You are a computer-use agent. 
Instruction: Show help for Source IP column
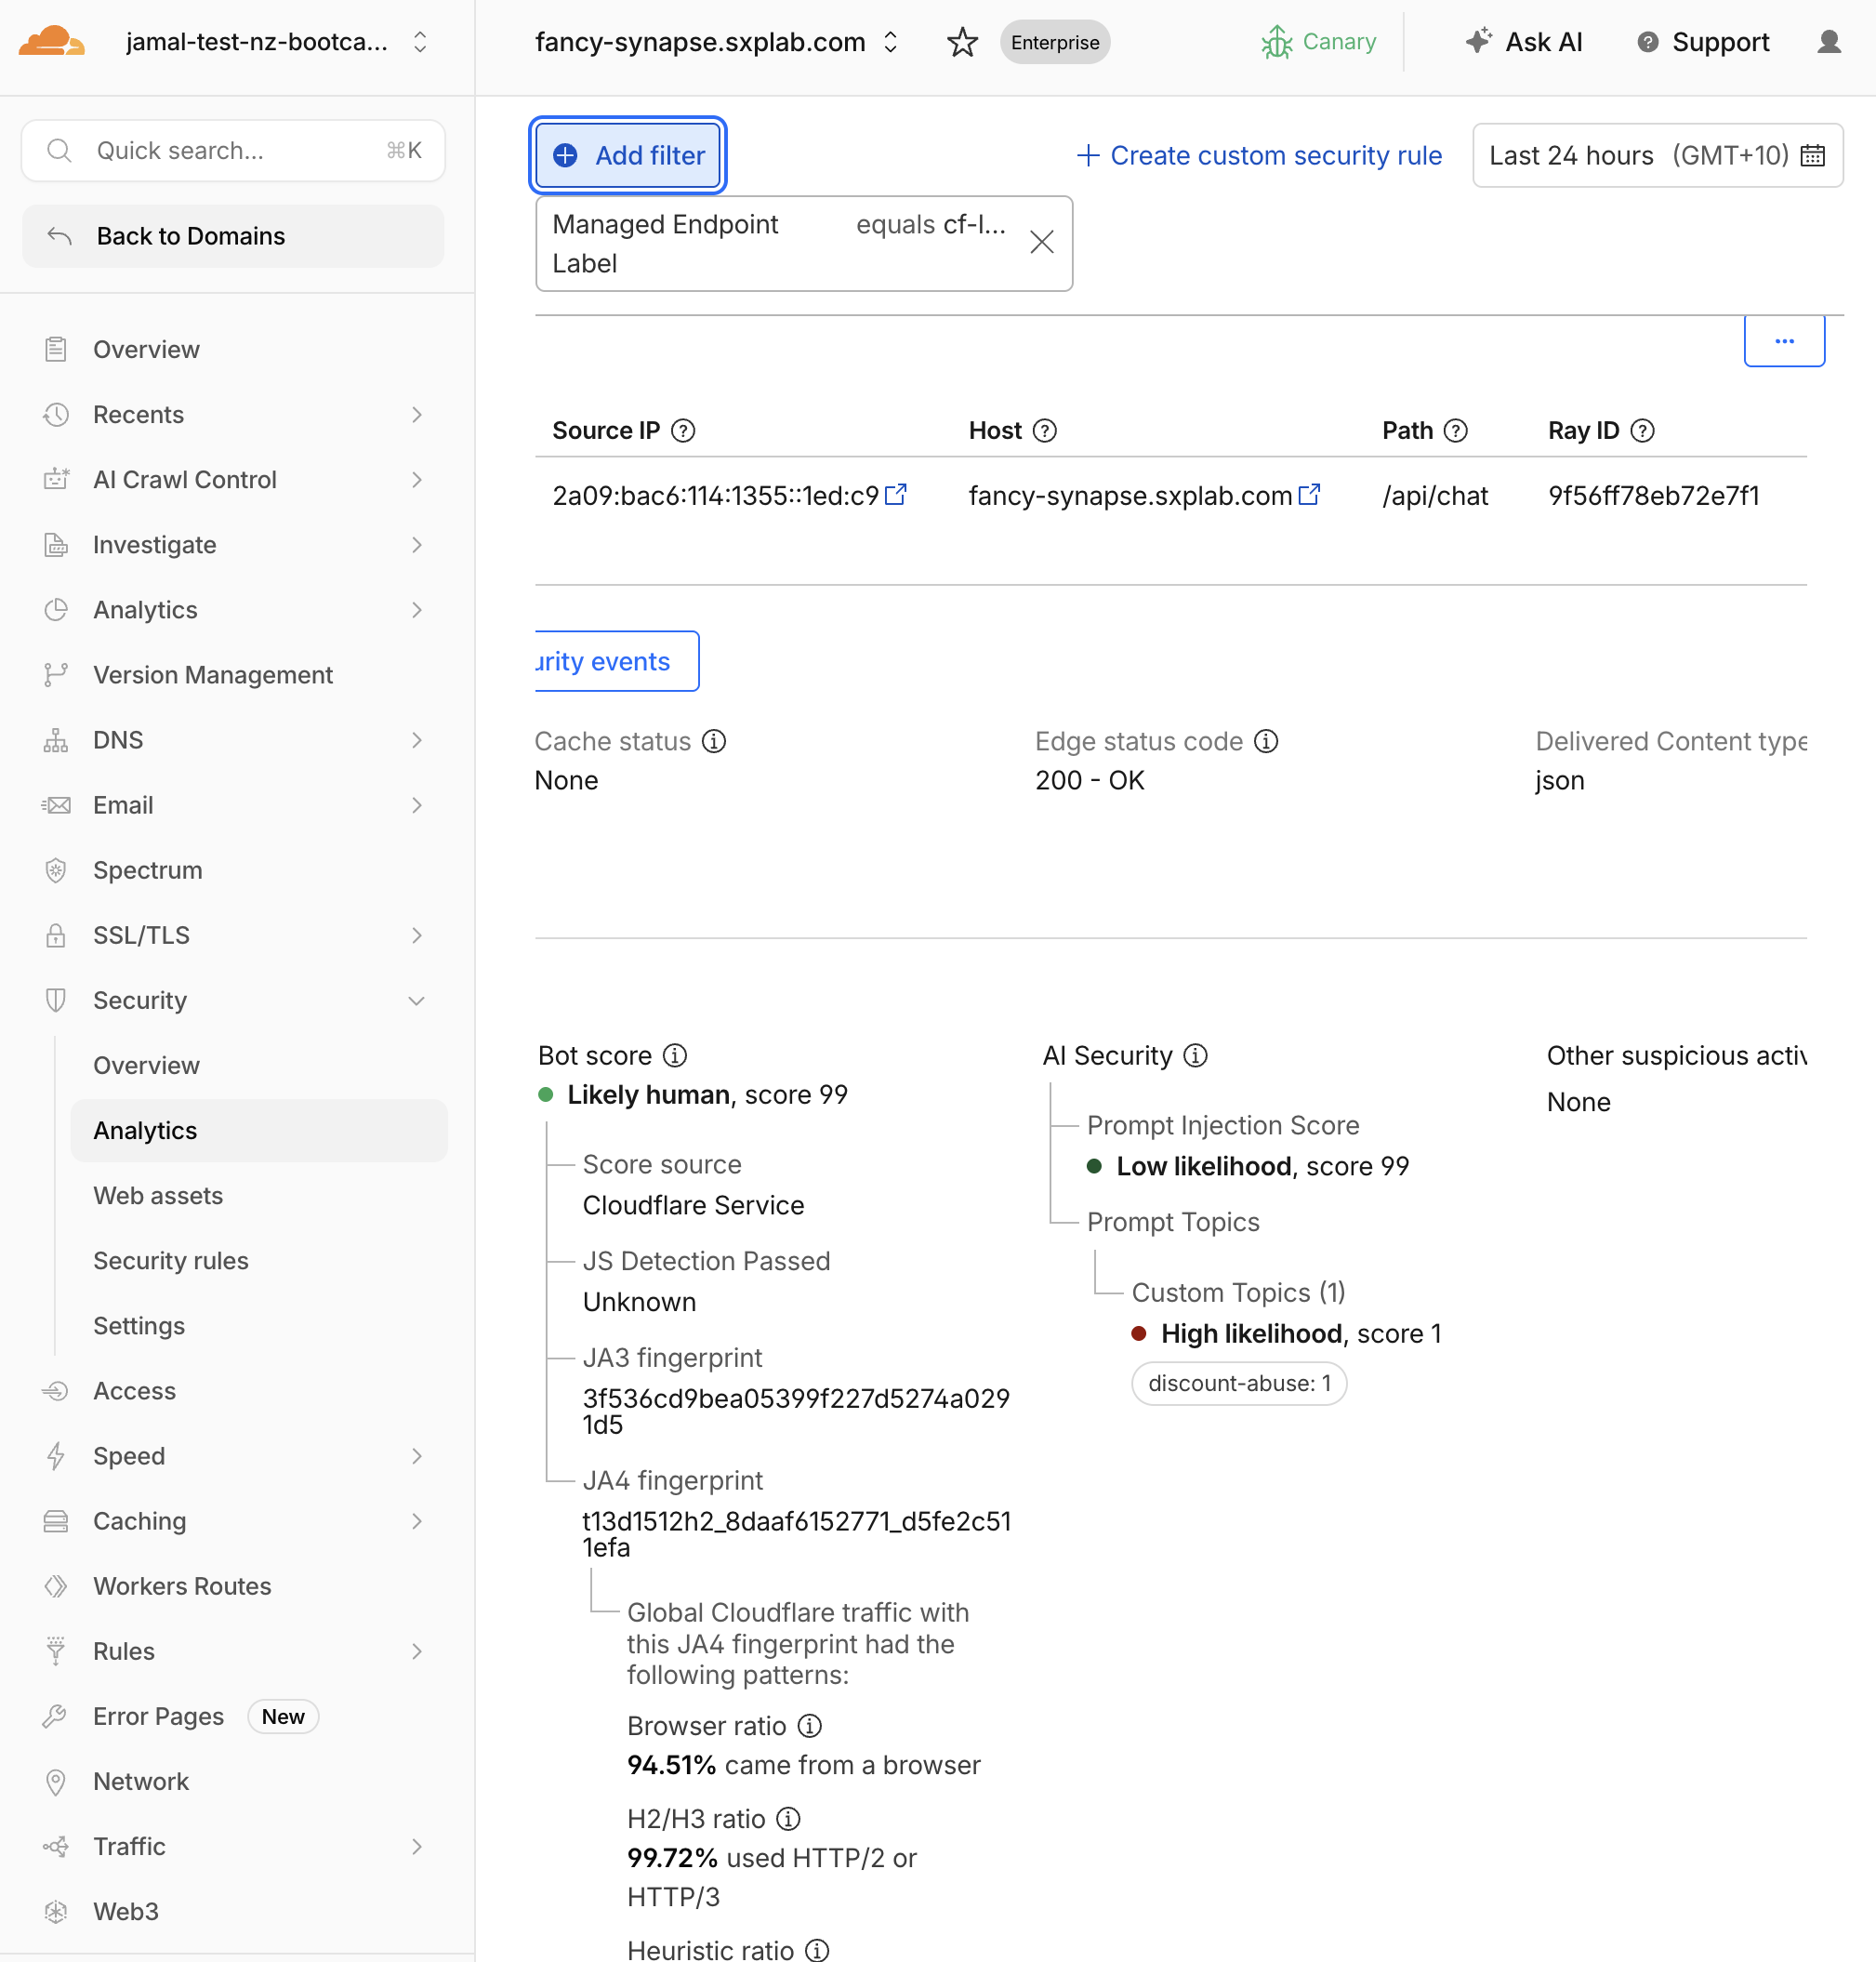(x=683, y=430)
